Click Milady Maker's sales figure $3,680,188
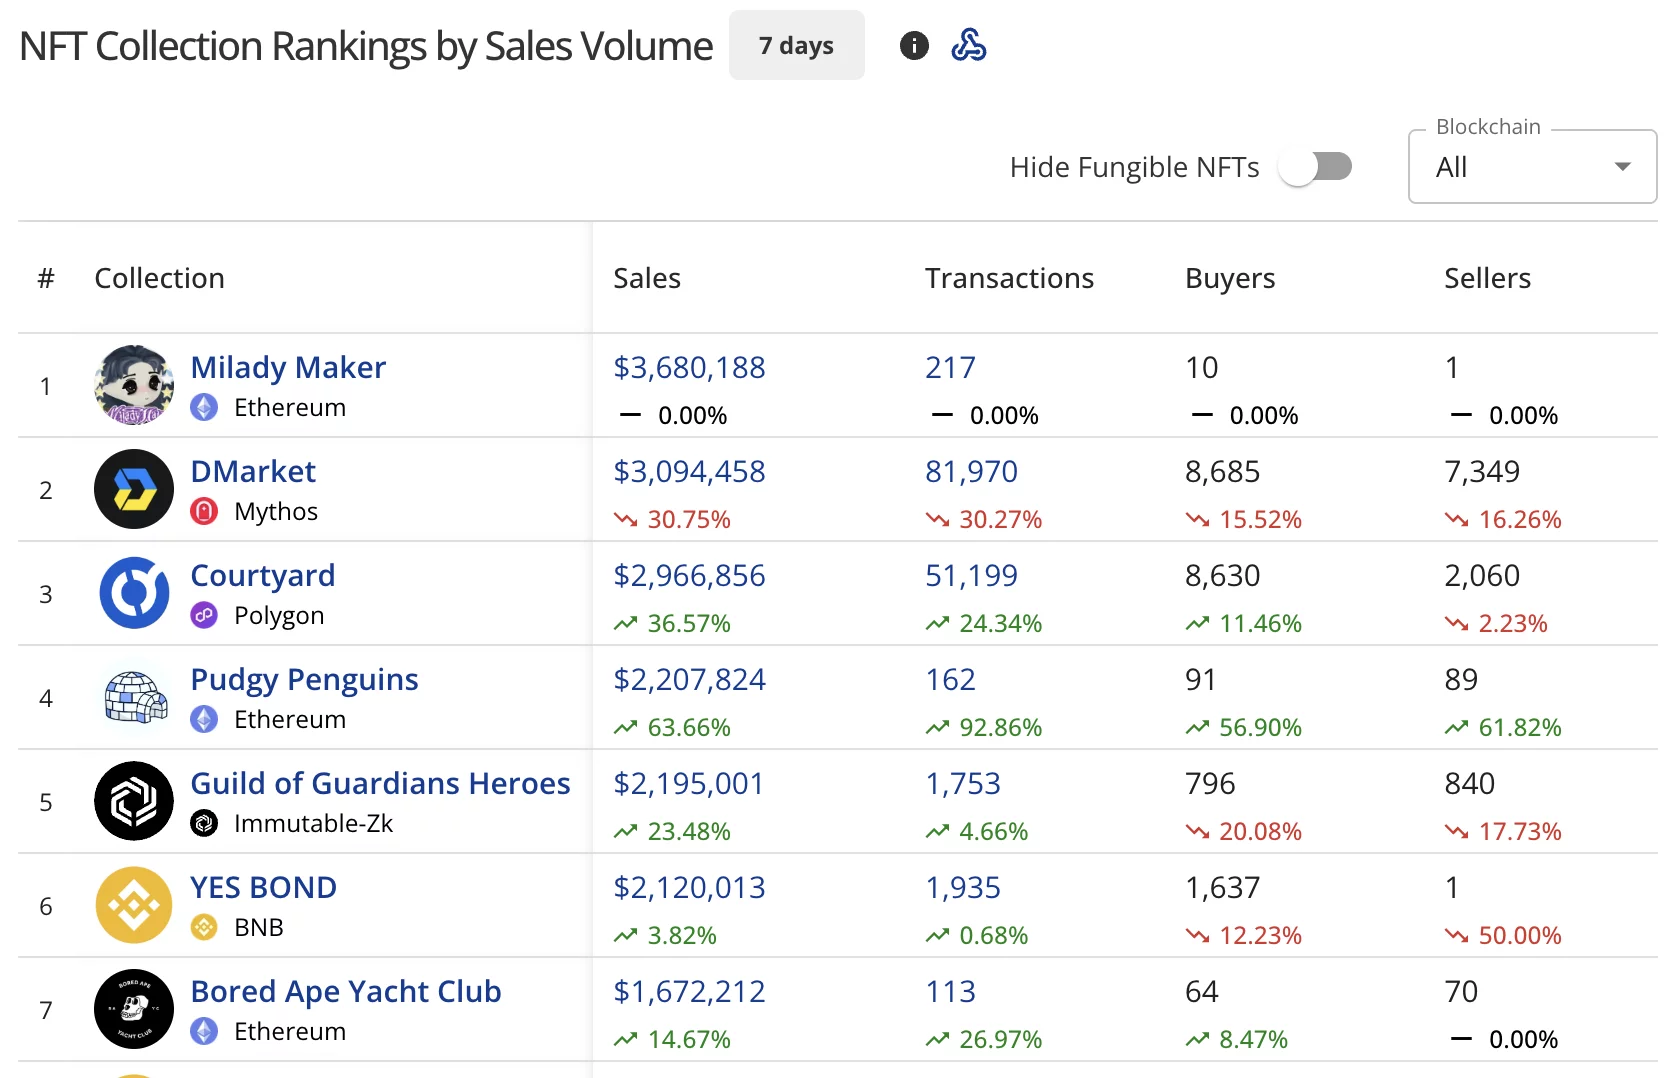 coord(689,367)
